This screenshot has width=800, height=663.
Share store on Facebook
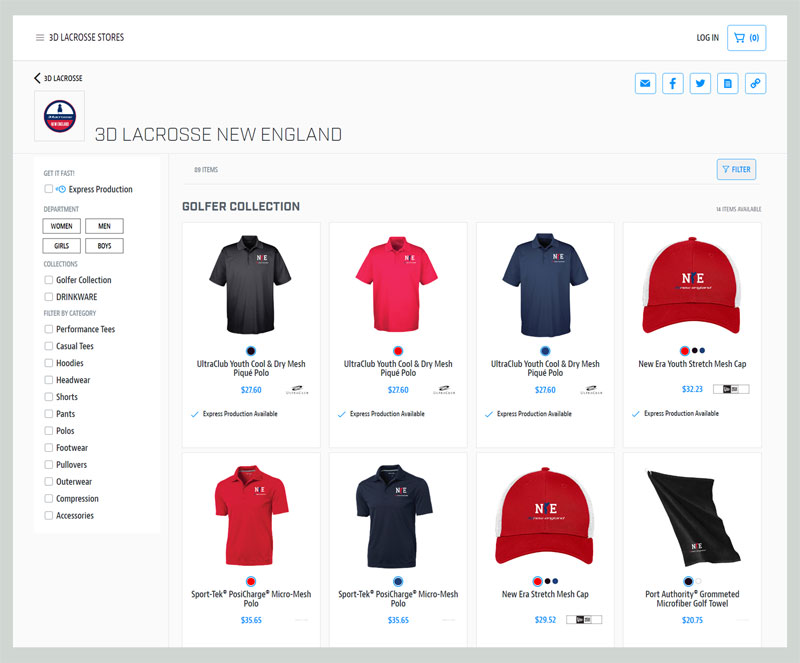tap(673, 83)
